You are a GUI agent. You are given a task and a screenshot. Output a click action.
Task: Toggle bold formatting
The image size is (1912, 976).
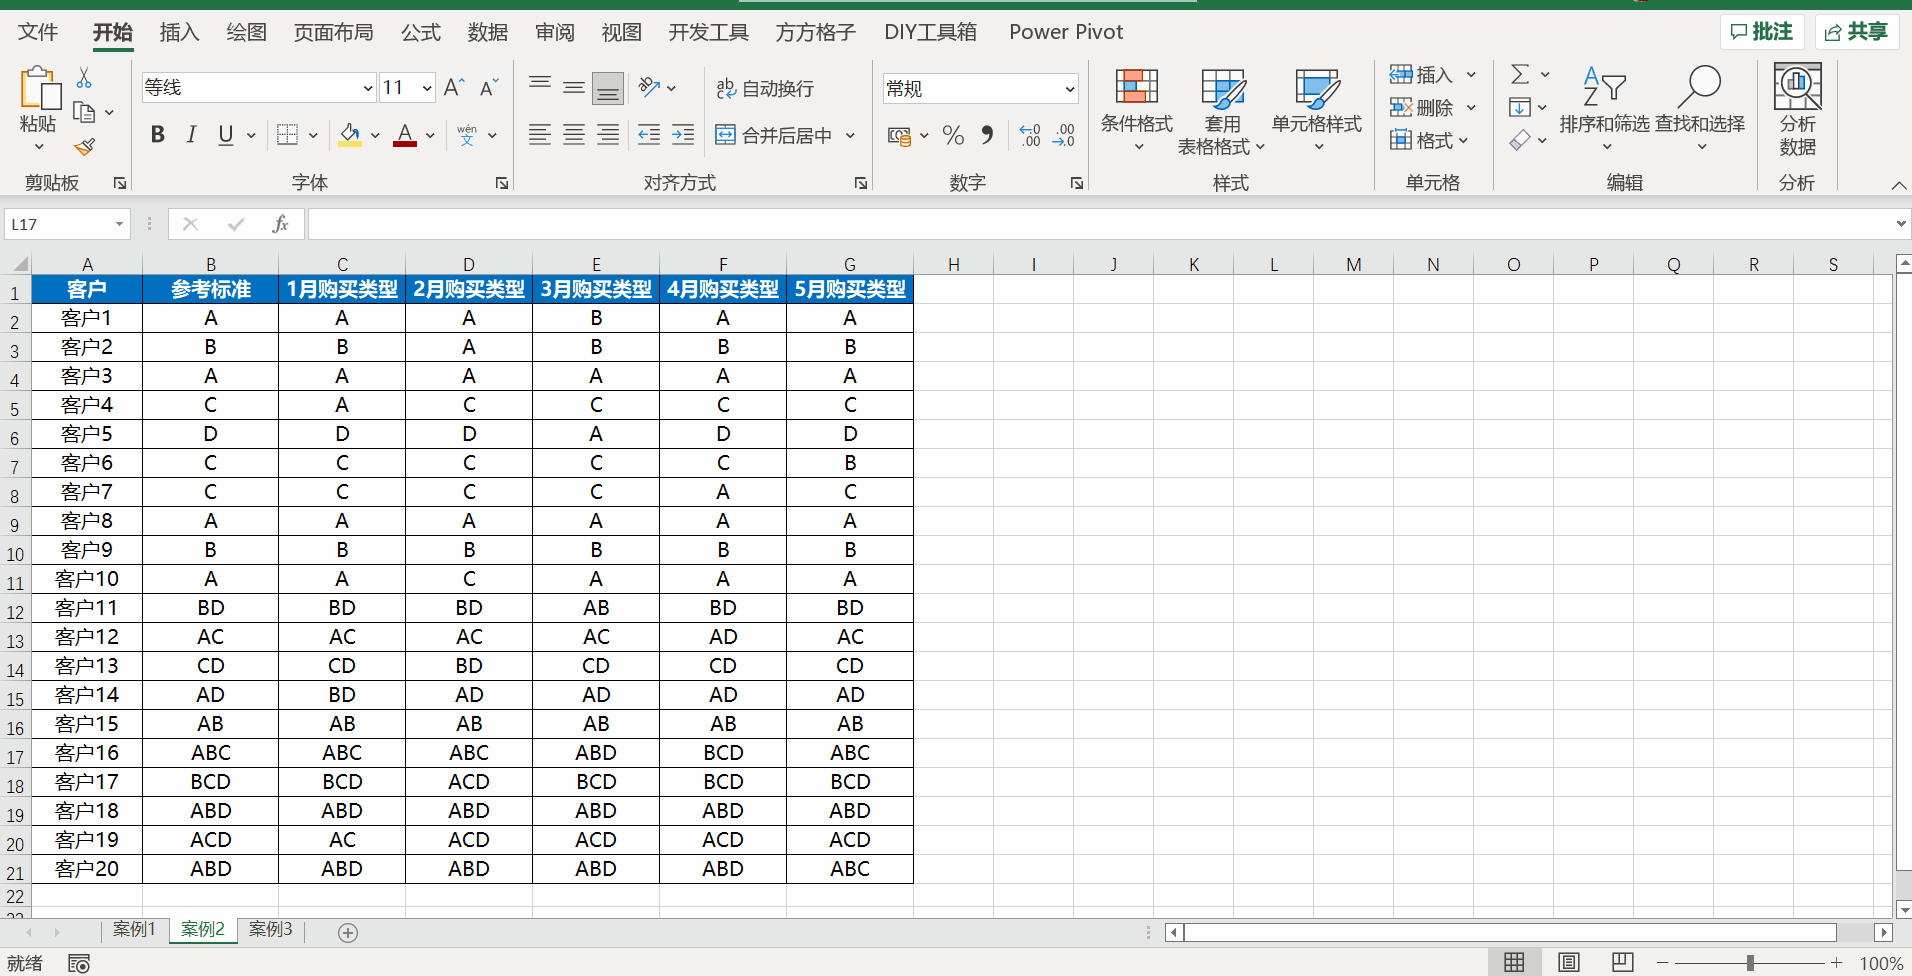click(157, 135)
